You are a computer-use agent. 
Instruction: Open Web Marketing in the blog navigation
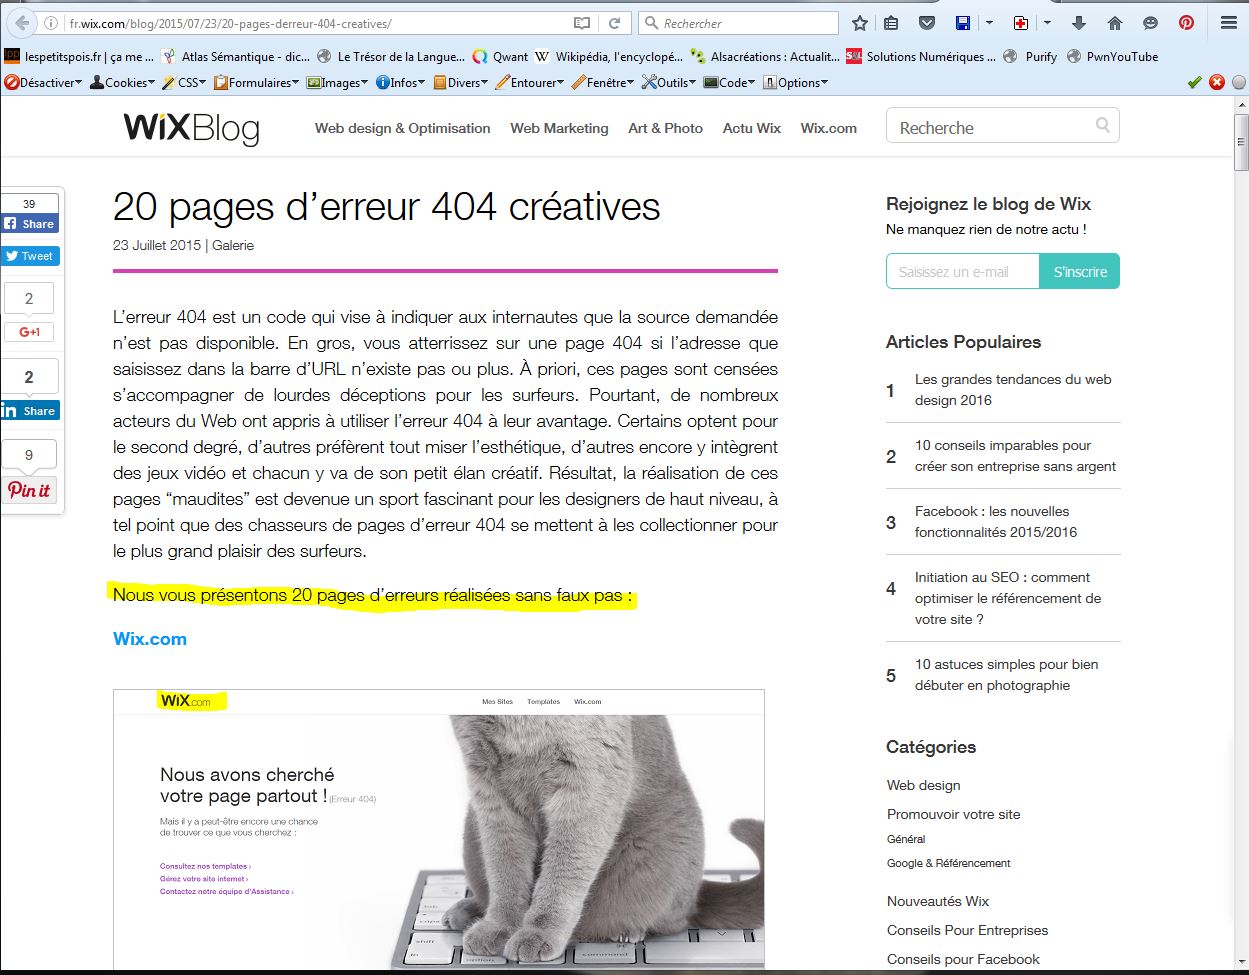tap(559, 128)
